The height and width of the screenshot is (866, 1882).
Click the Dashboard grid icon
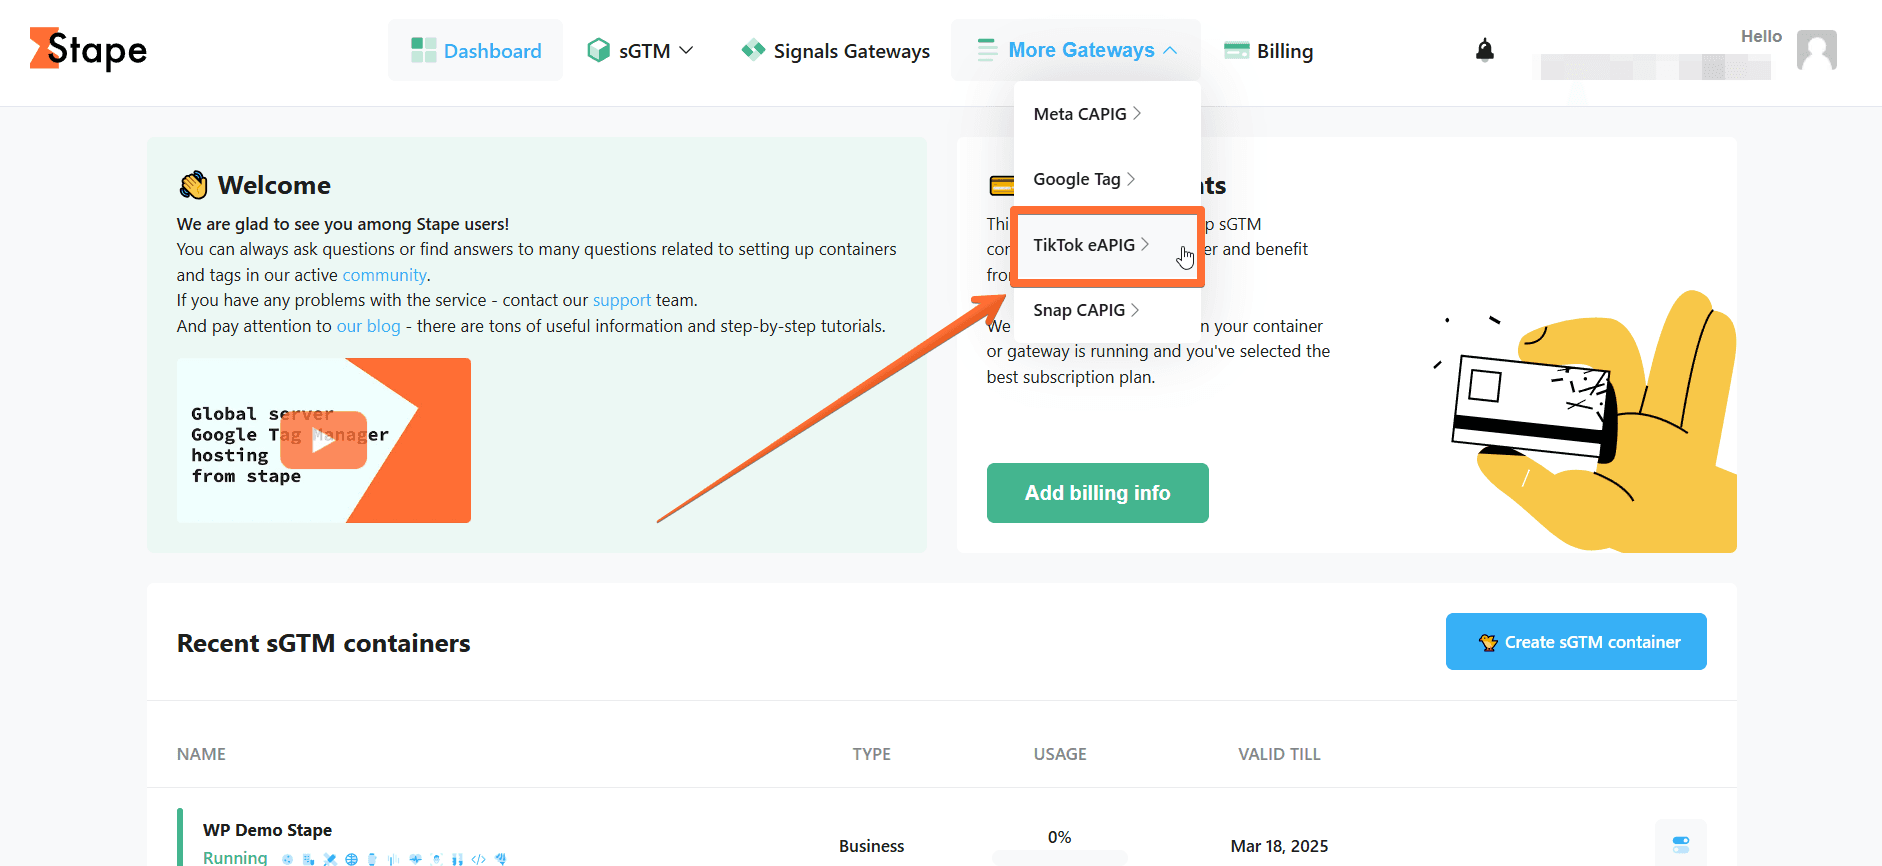click(x=424, y=50)
